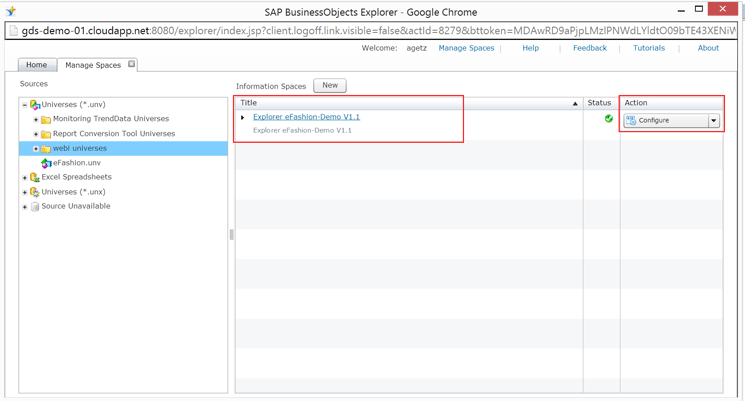Close the Manage Spaces tab

132,64
